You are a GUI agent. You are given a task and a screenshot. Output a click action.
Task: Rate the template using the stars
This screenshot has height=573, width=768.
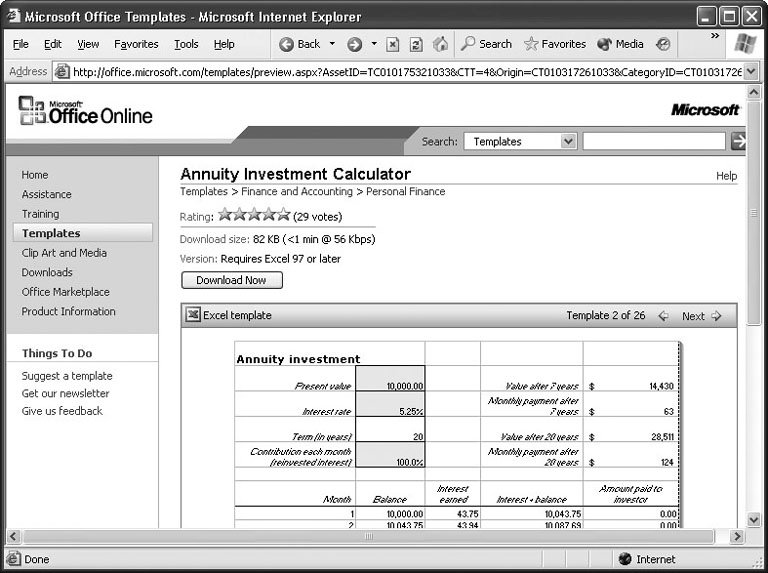coord(254,215)
